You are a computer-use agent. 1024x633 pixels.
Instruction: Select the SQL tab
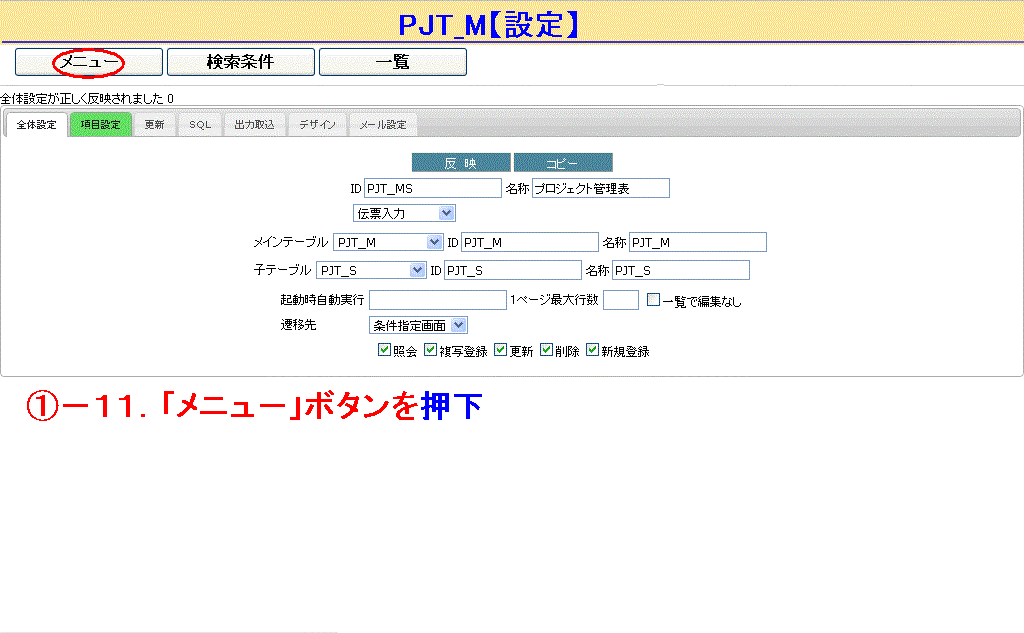click(201, 125)
